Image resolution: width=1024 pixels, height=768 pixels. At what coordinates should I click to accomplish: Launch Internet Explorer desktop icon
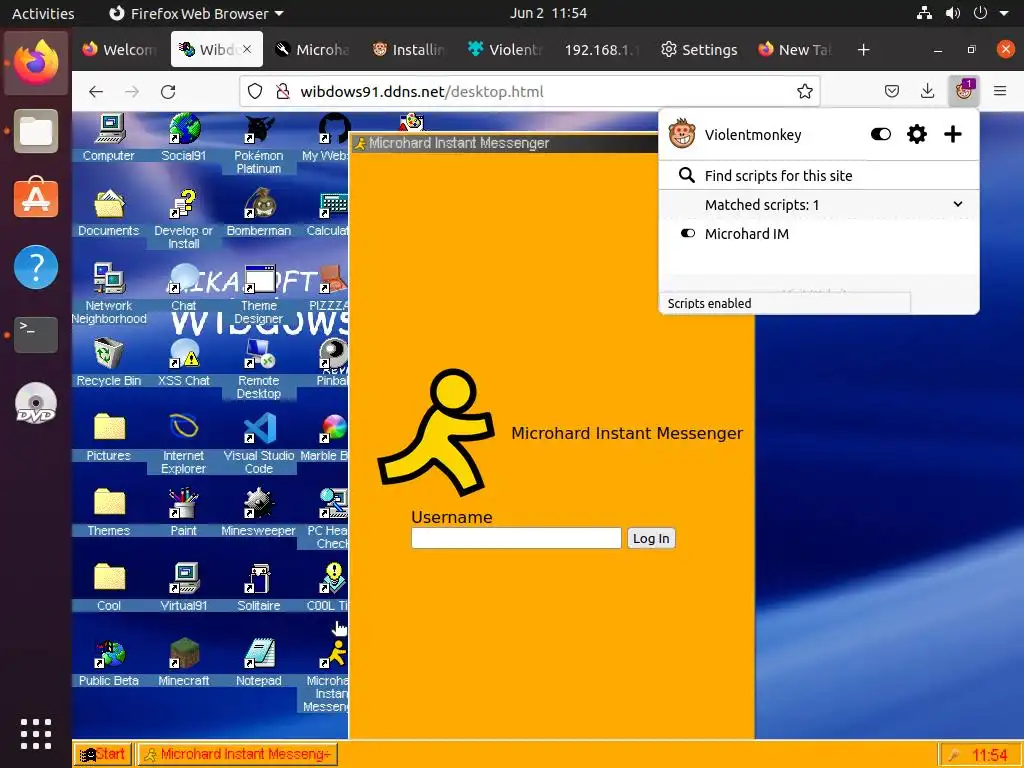(x=184, y=444)
